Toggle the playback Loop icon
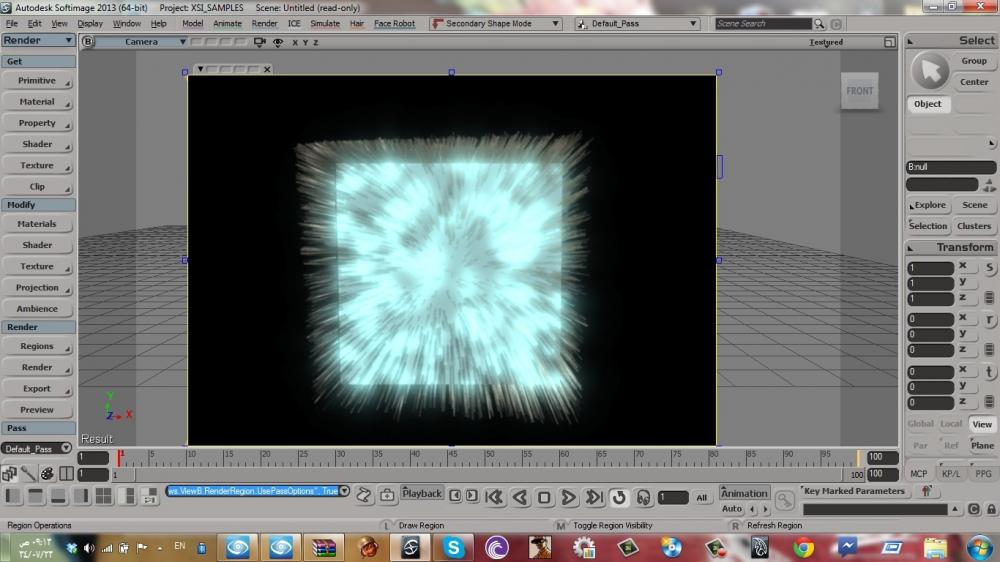1000x562 pixels. click(618, 497)
